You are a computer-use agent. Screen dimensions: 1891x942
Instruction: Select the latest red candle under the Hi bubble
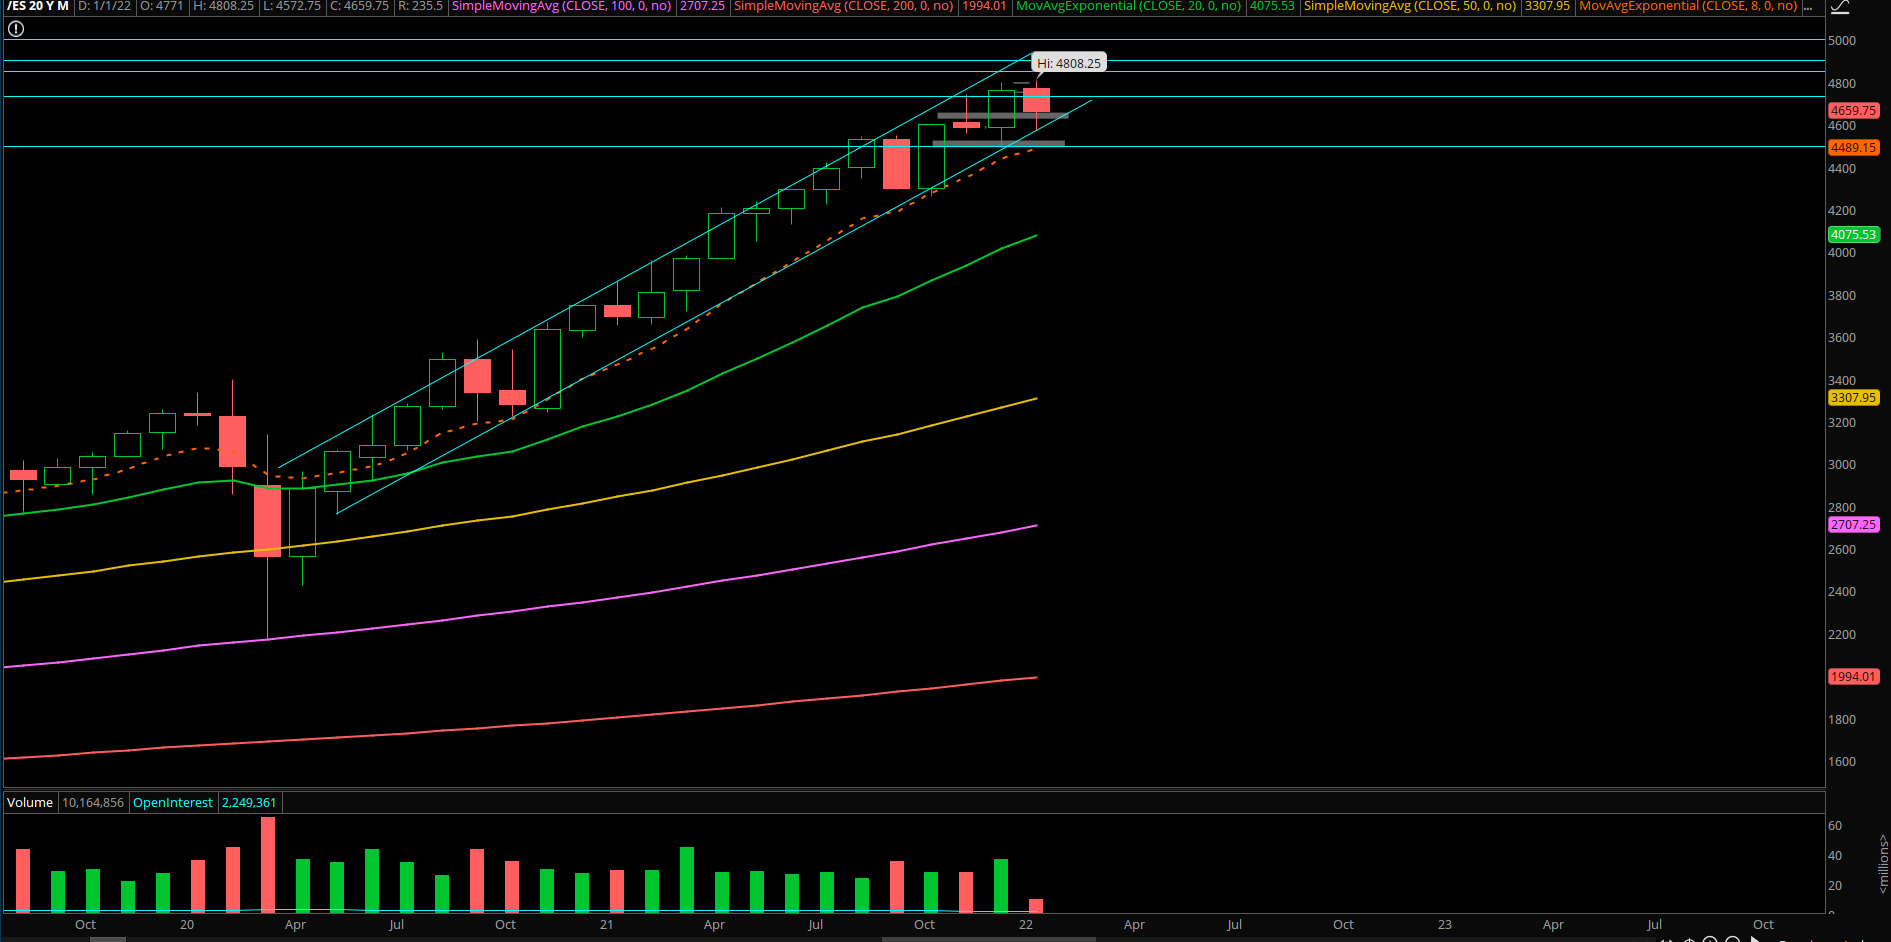tap(1036, 100)
